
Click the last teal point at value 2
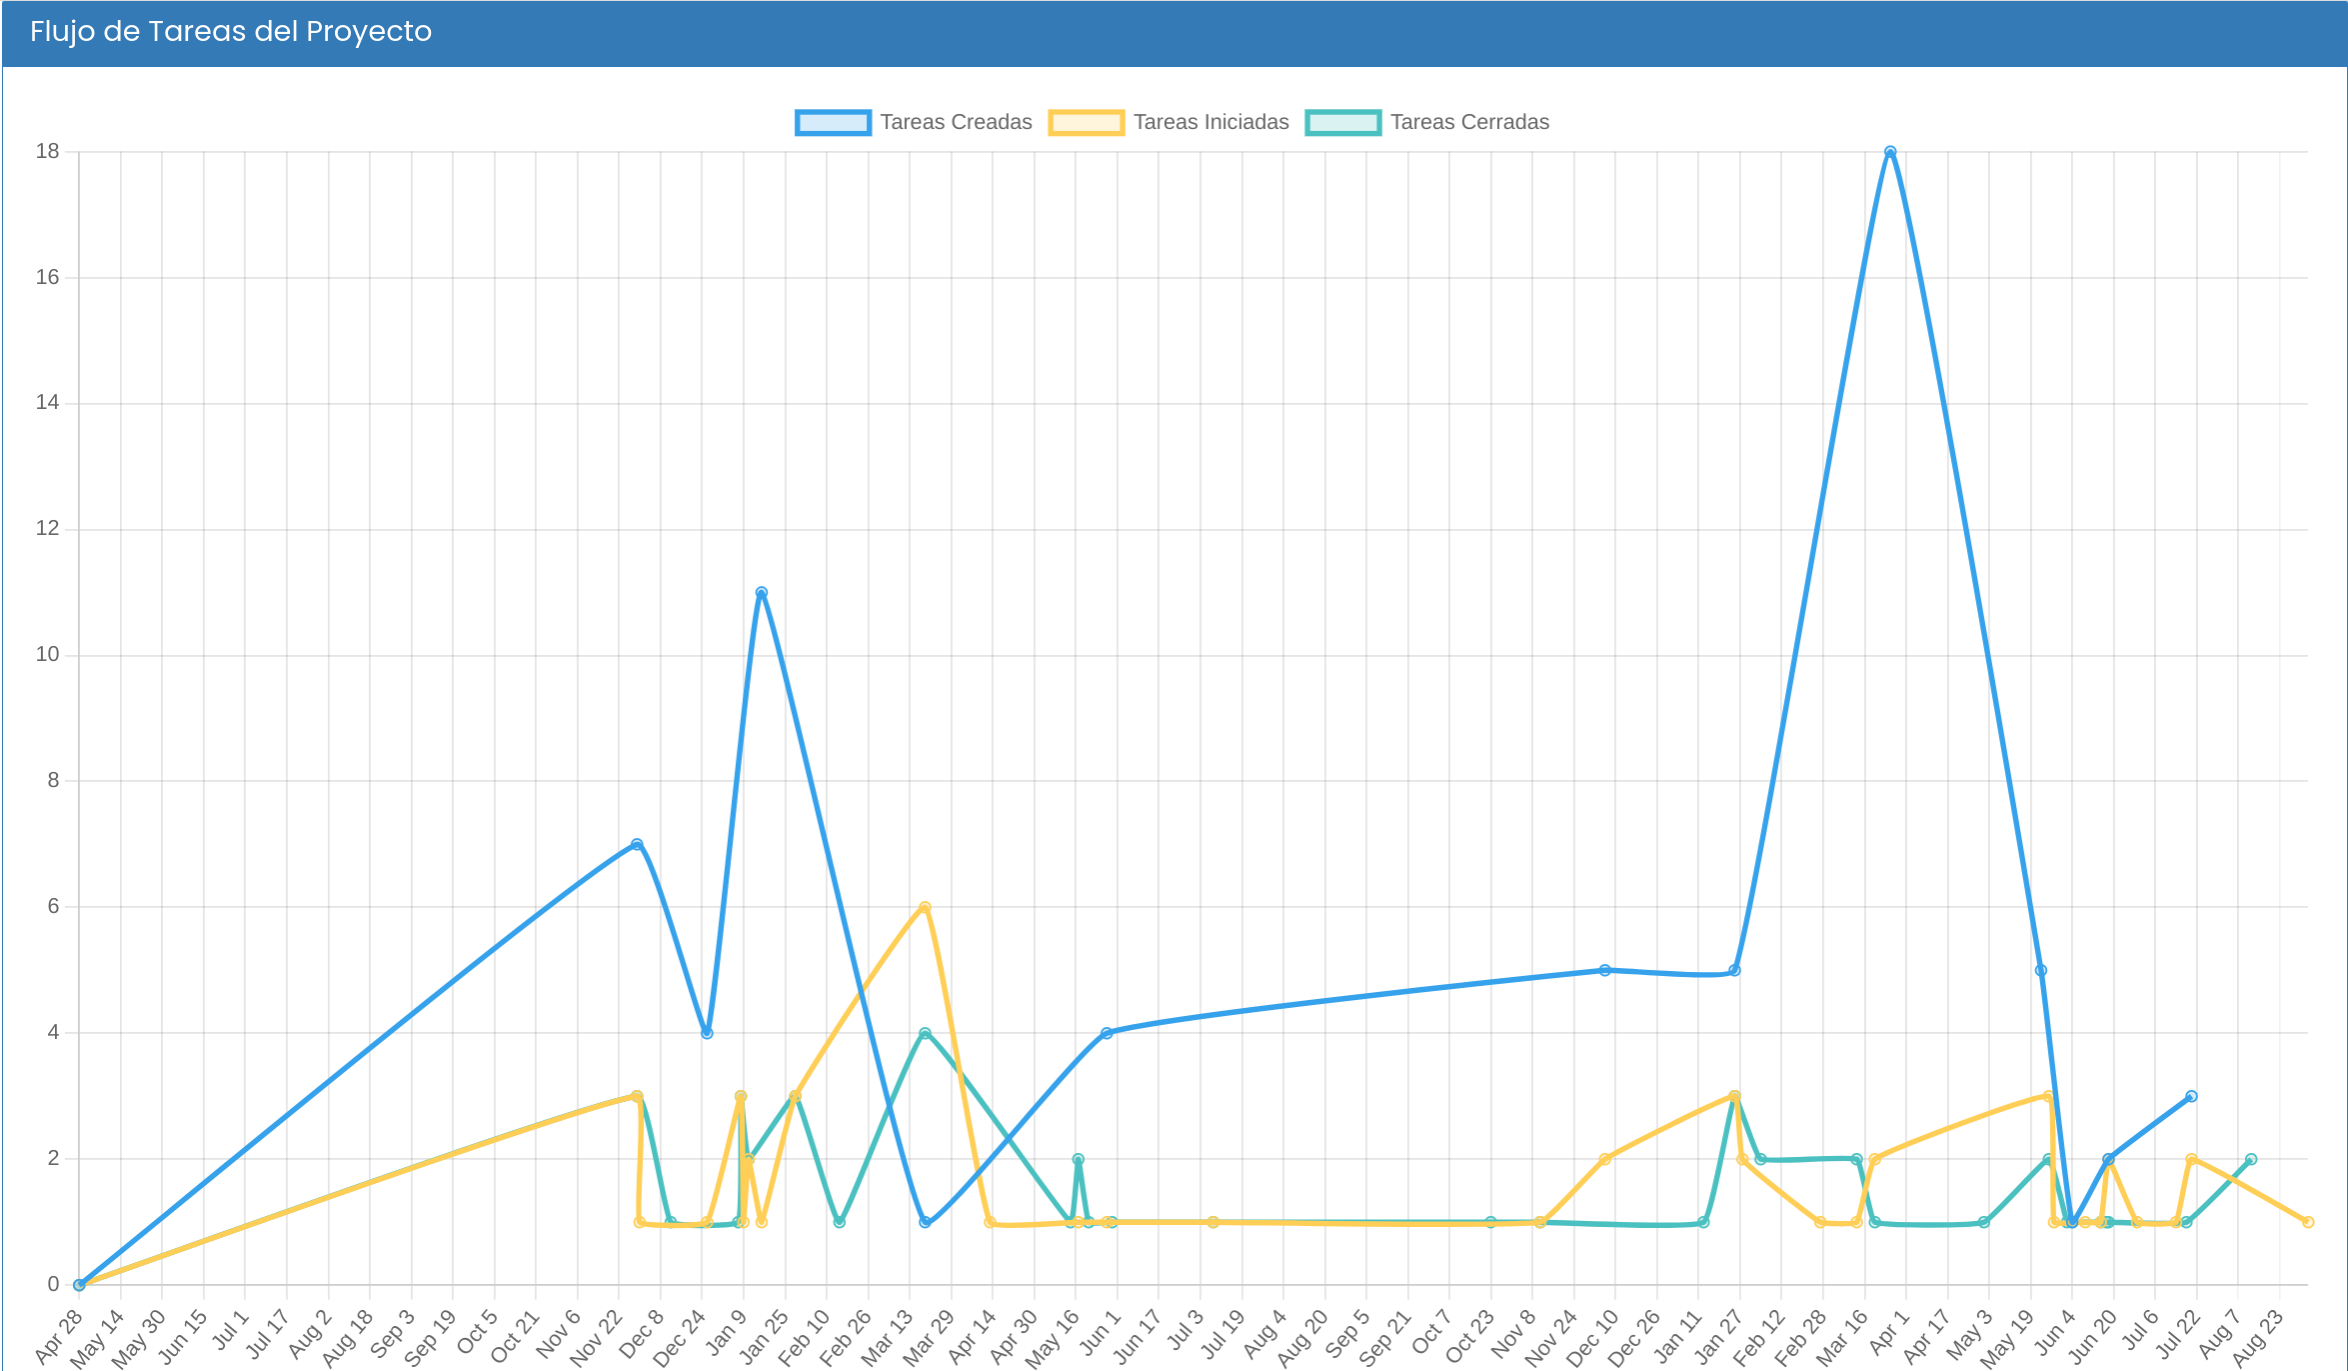(x=2251, y=1160)
